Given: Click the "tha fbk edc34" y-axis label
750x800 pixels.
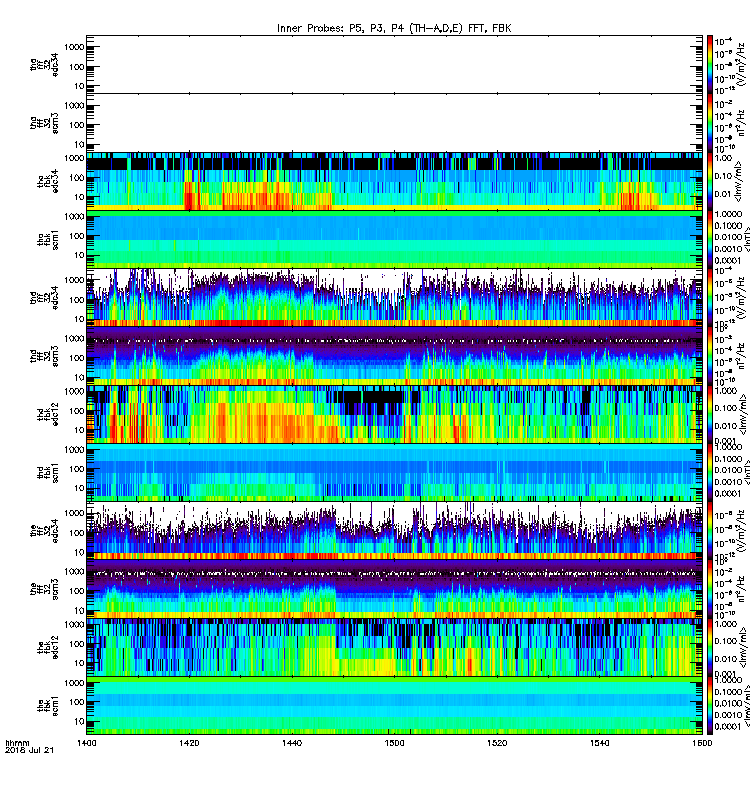Looking at the screenshot, I should point(48,181).
